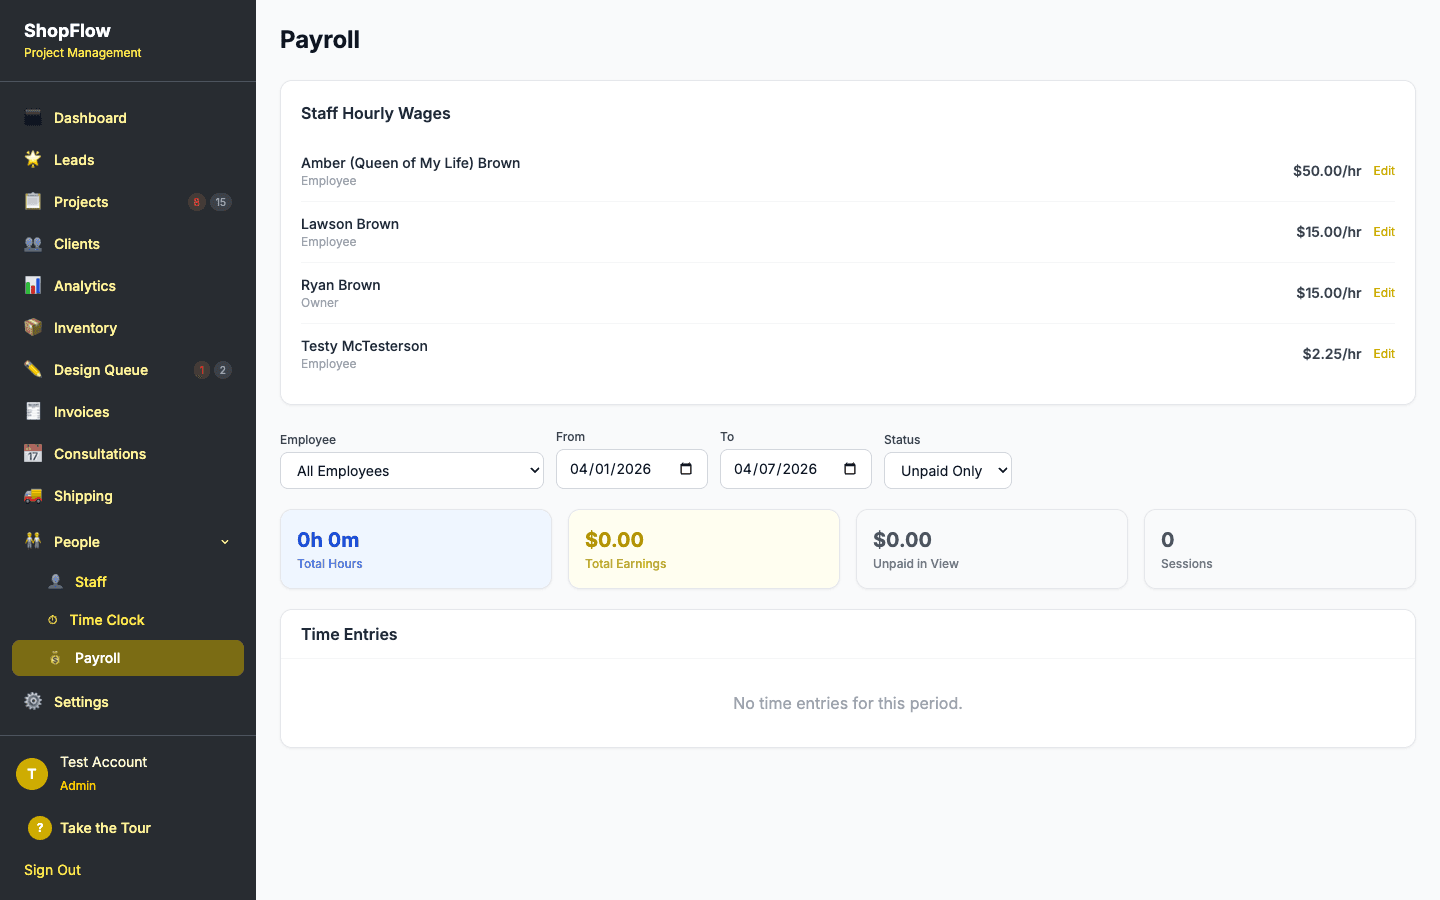Image resolution: width=1440 pixels, height=900 pixels.
Task: Open the Time Clock page
Action: [106, 619]
